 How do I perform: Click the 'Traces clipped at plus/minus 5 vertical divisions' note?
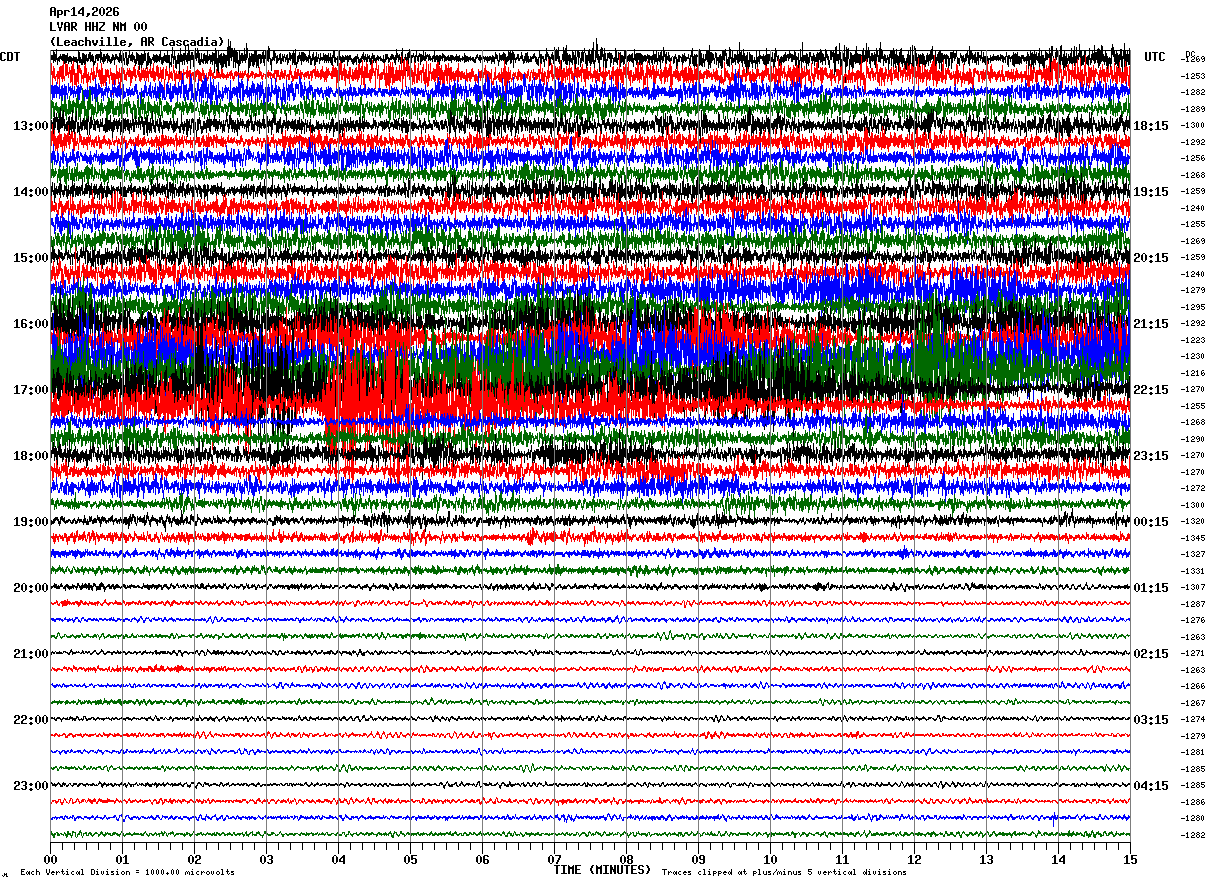pyautogui.click(x=784, y=872)
